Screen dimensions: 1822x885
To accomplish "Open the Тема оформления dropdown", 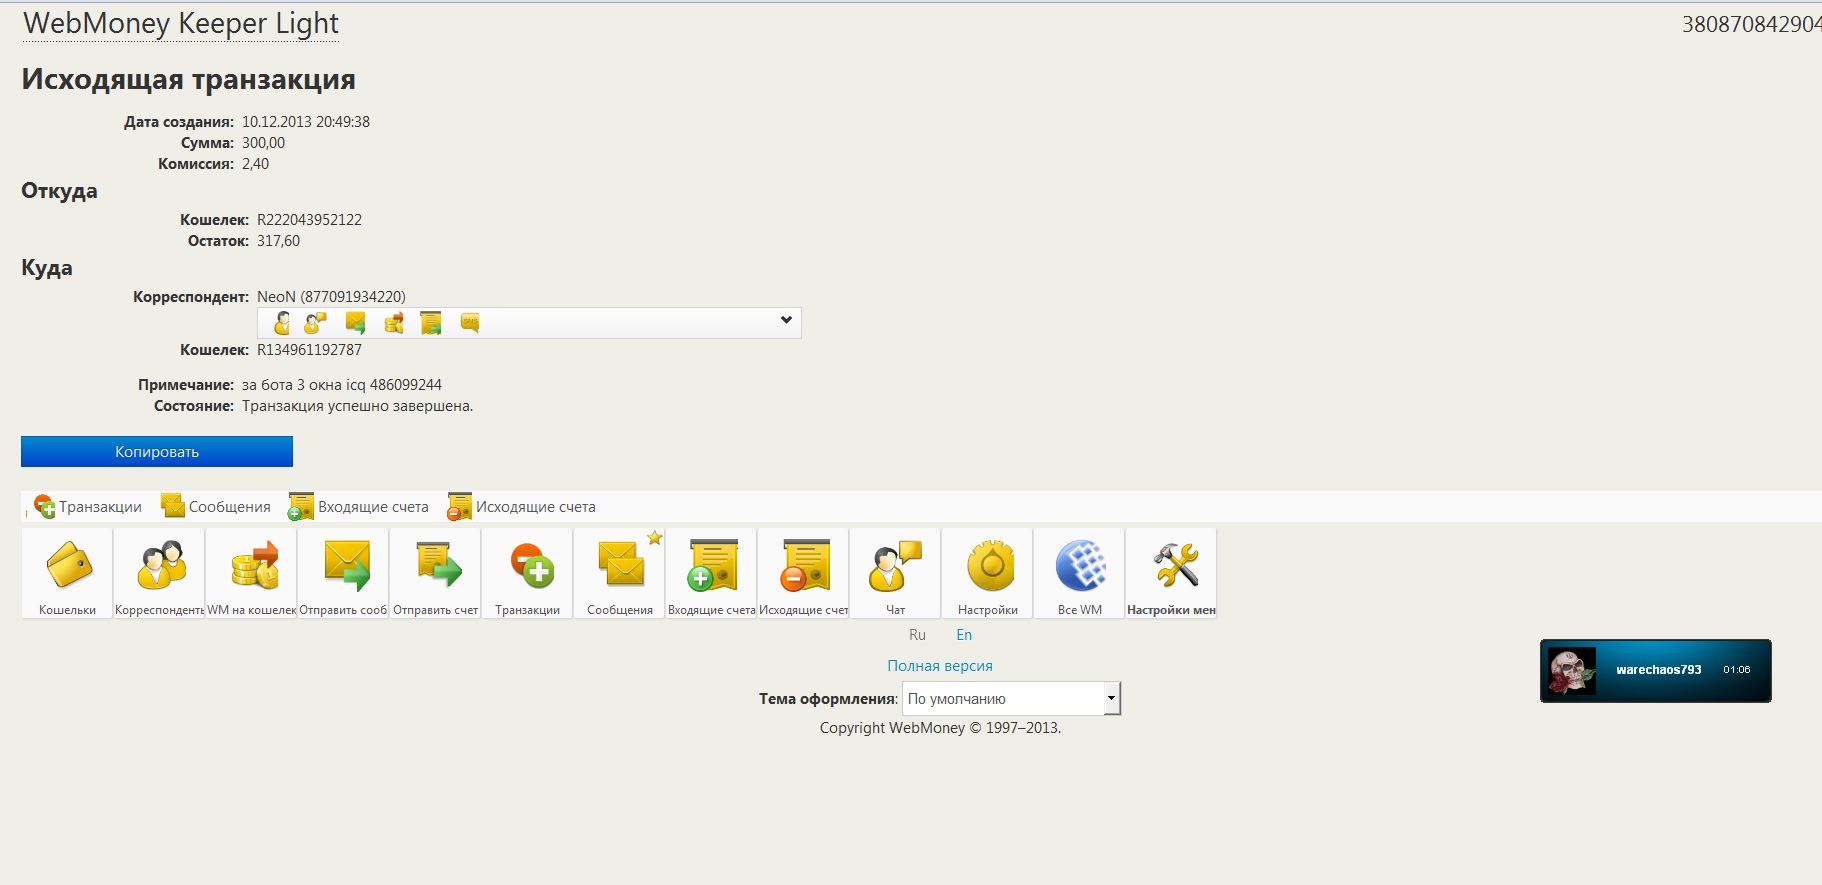I will (1011, 698).
